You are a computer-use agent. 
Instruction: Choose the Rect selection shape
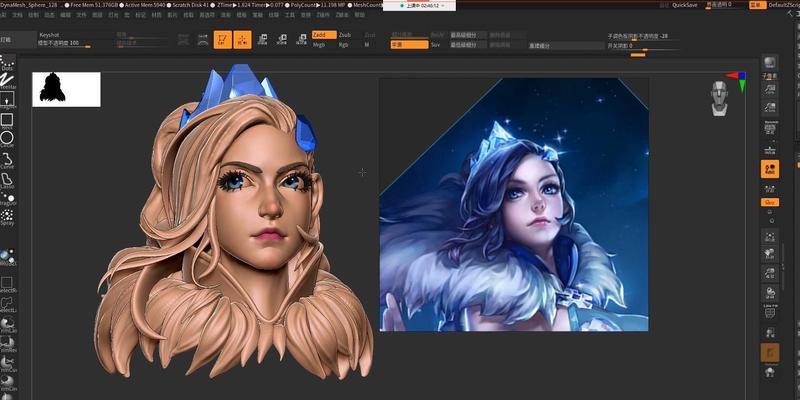click(7, 121)
